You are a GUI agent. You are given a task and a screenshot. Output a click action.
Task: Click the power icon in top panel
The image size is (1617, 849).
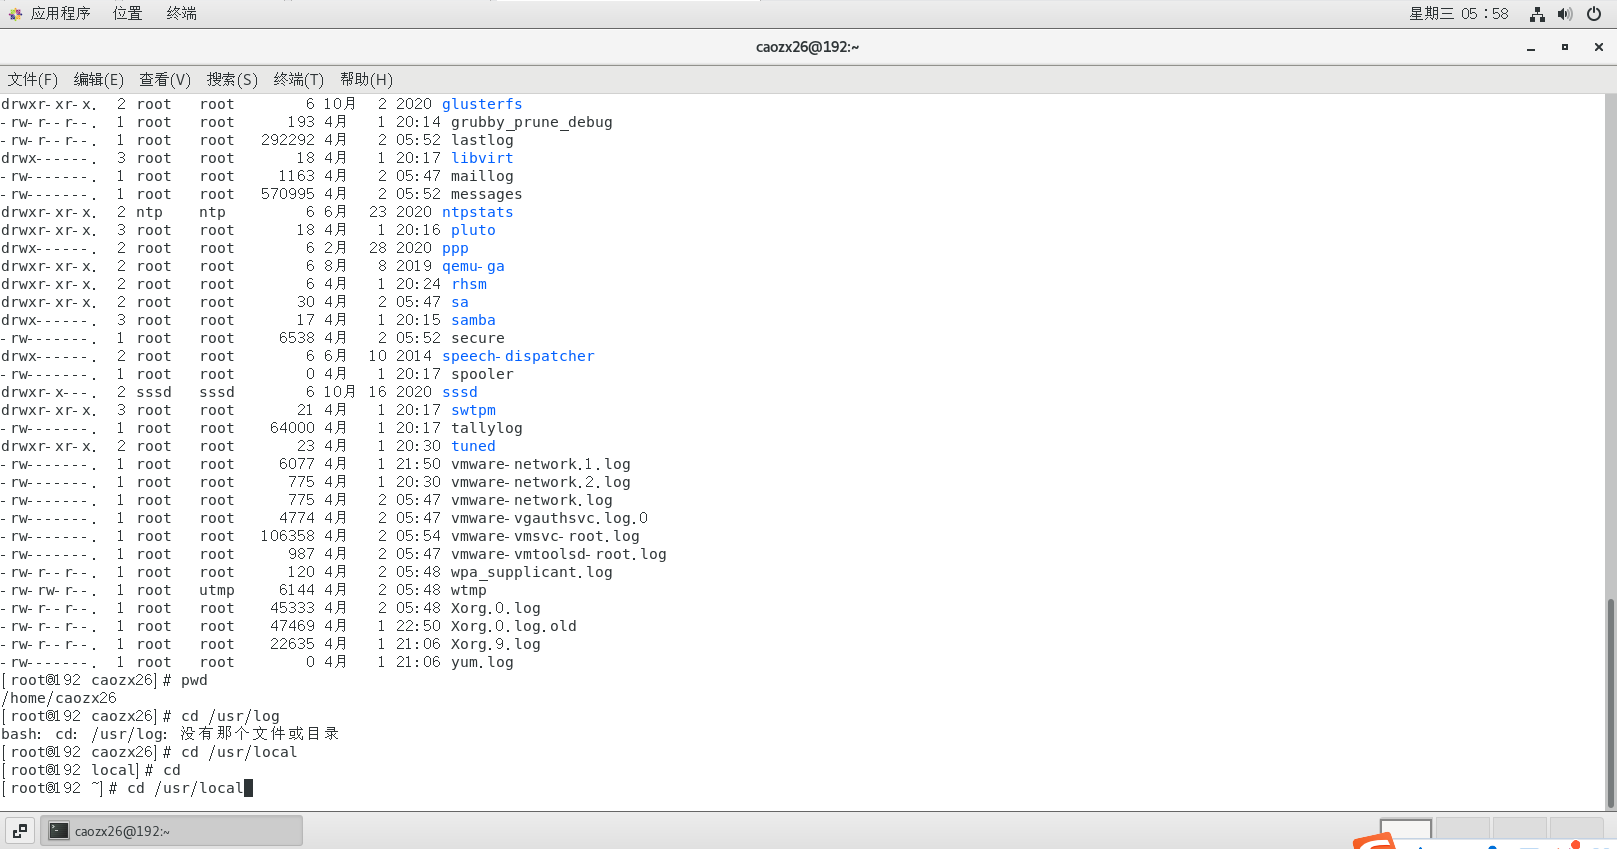click(1594, 14)
